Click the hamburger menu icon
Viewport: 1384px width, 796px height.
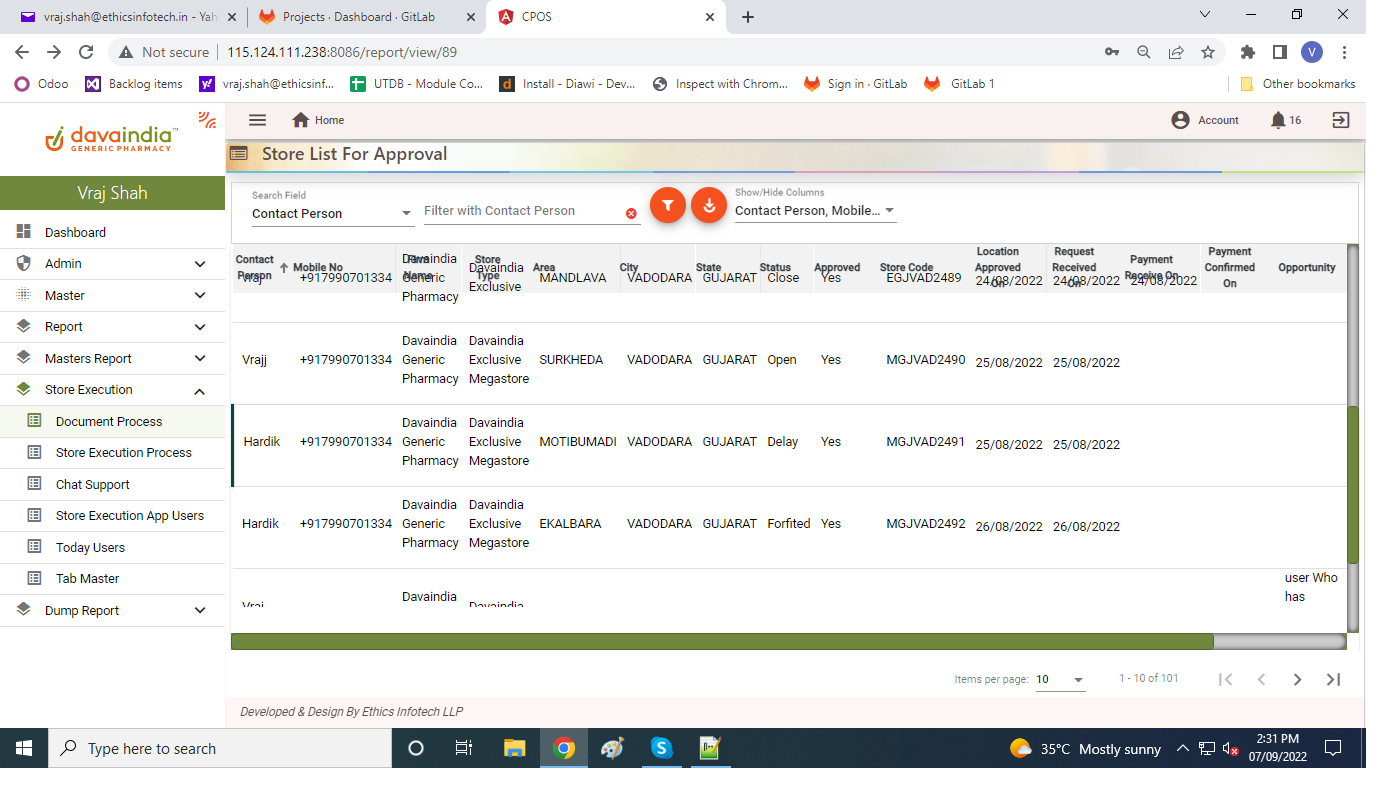pos(257,120)
